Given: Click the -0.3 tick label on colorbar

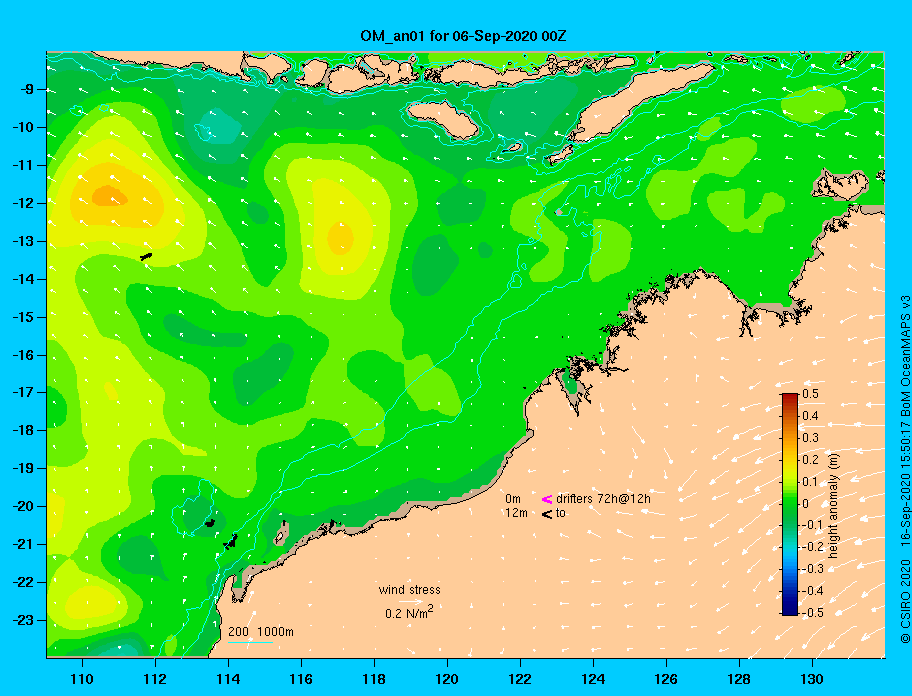Looking at the screenshot, I should [x=812, y=569].
